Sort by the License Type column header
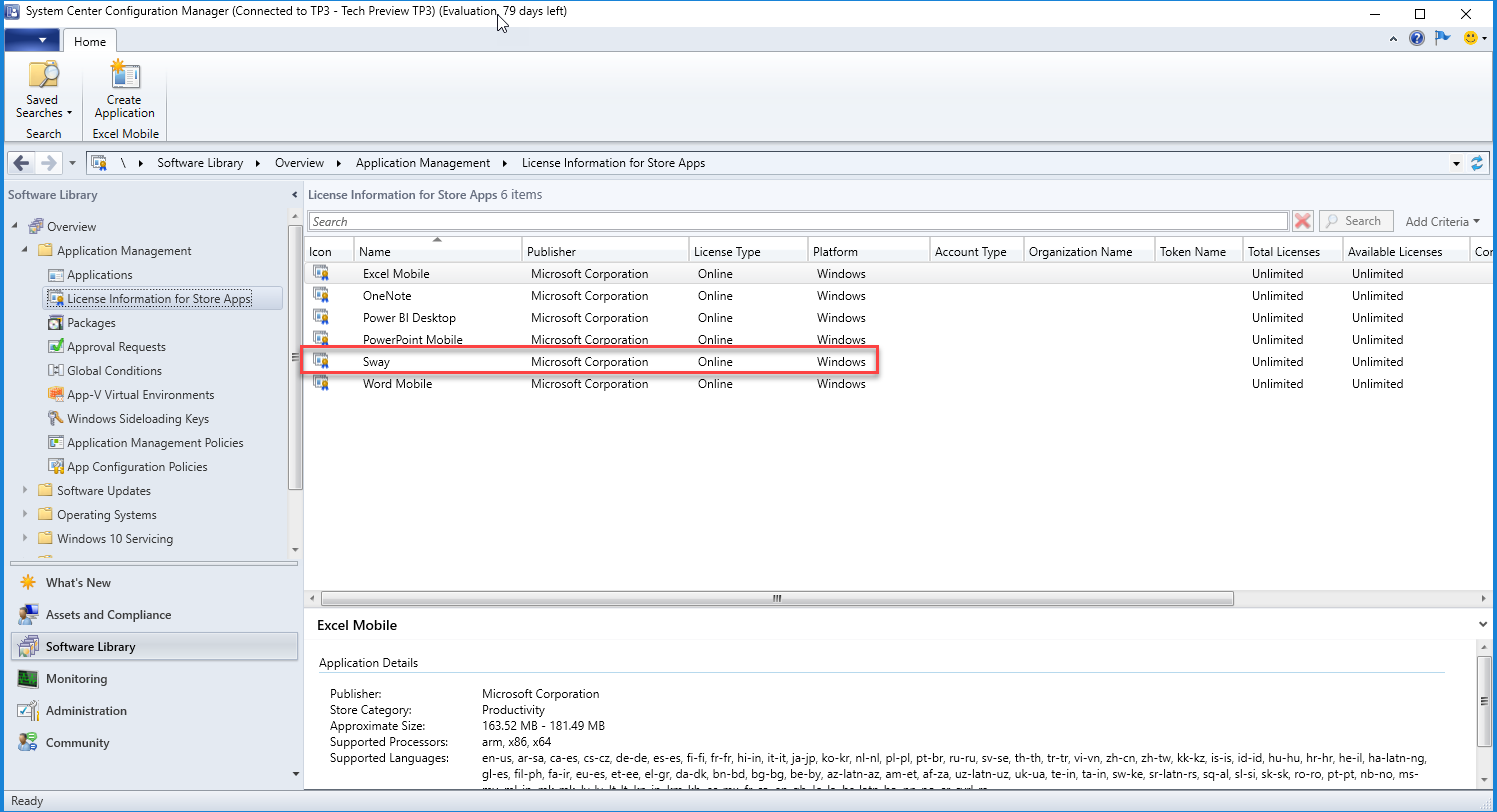This screenshot has height=812, width=1497. coord(748,251)
